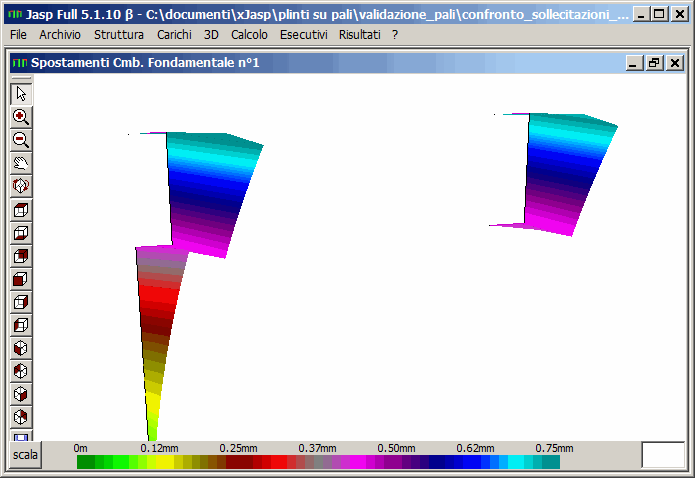
Task: Restore the Spostamenti child window
Action: [x=654, y=63]
